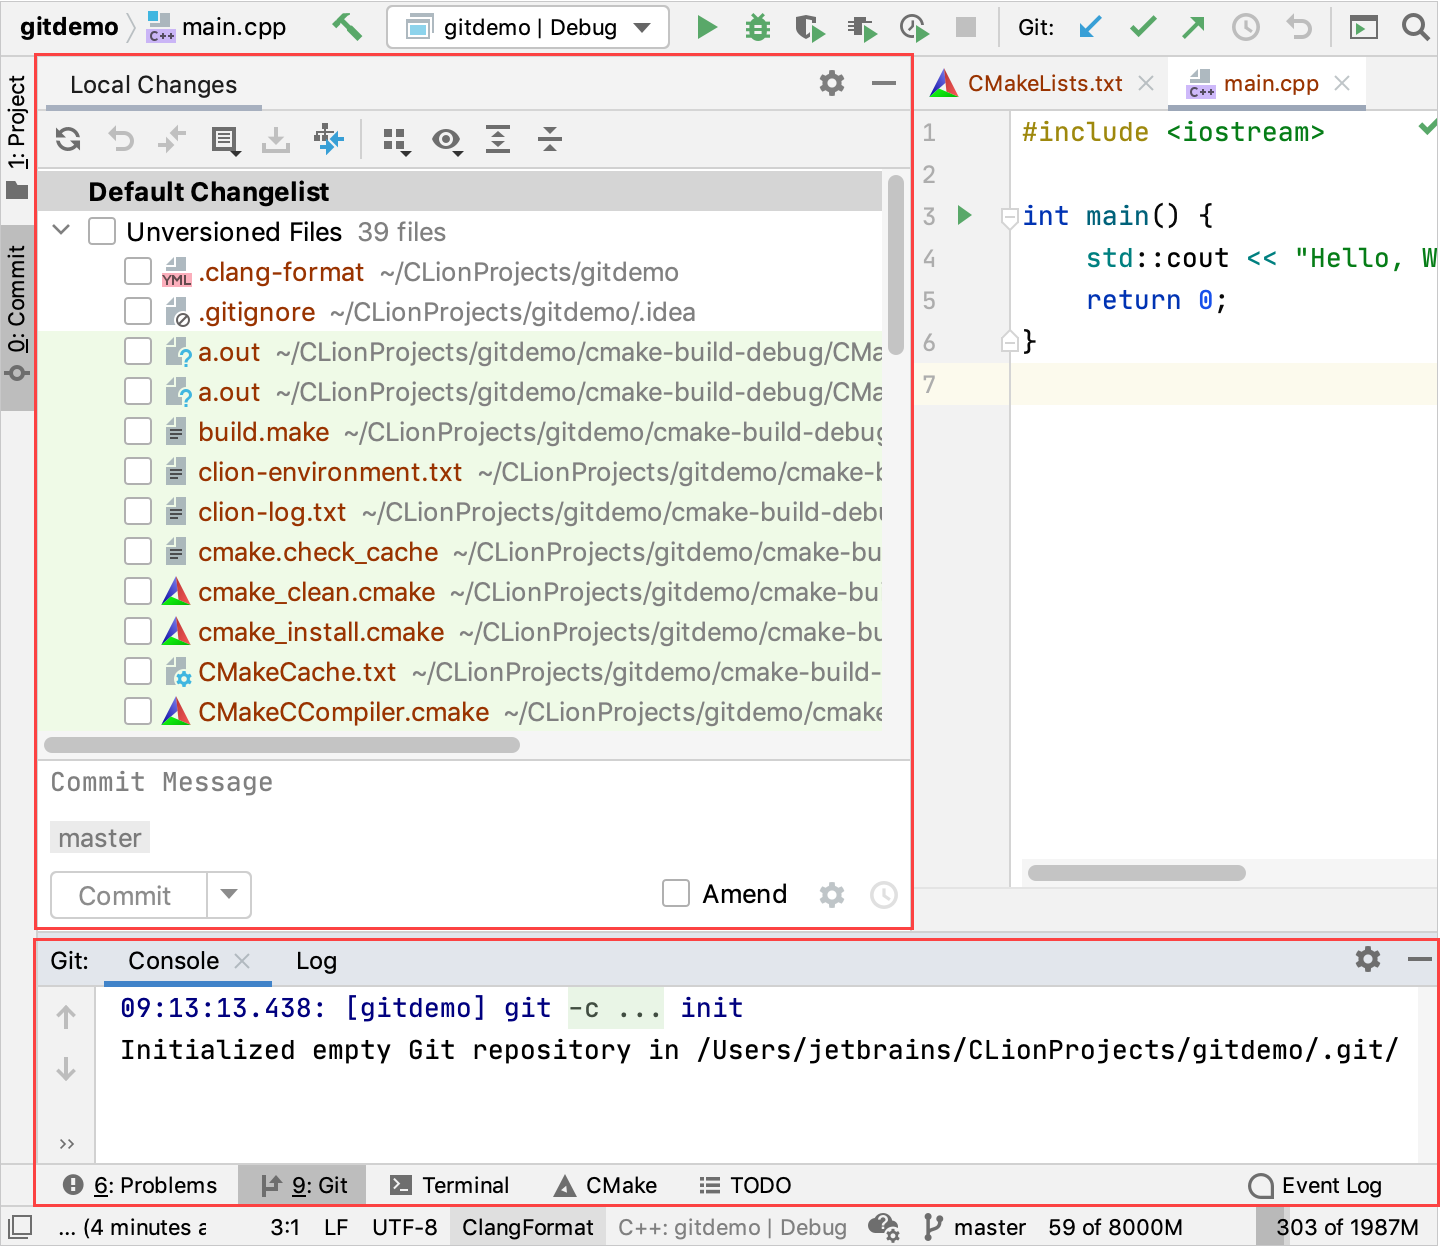
Task: Enable the Amend checkbox
Action: (675, 893)
